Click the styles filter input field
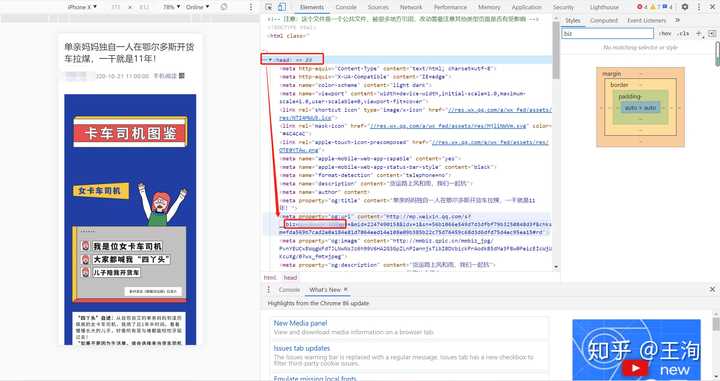720x381 pixels. tap(608, 34)
